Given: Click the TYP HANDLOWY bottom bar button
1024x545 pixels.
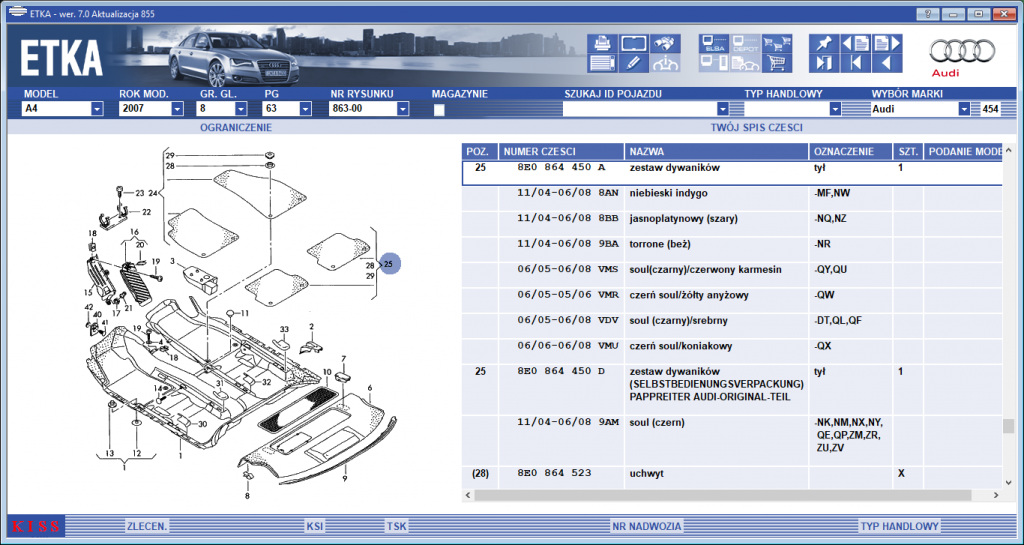Looking at the screenshot, I should click(x=899, y=526).
